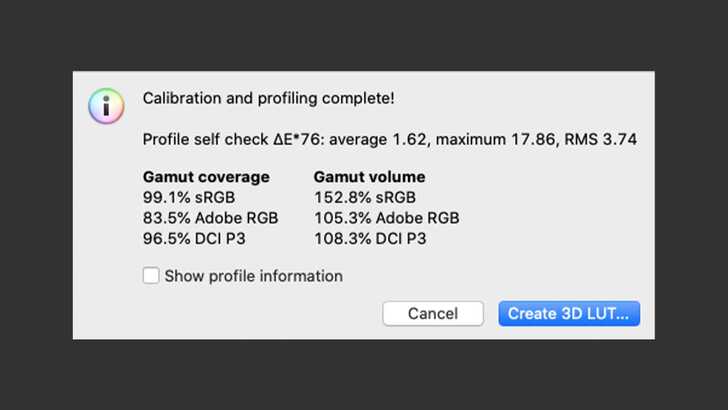Click 'Calibration and profiling complete!' heading
Screen dimensions: 728x410
(268, 98)
